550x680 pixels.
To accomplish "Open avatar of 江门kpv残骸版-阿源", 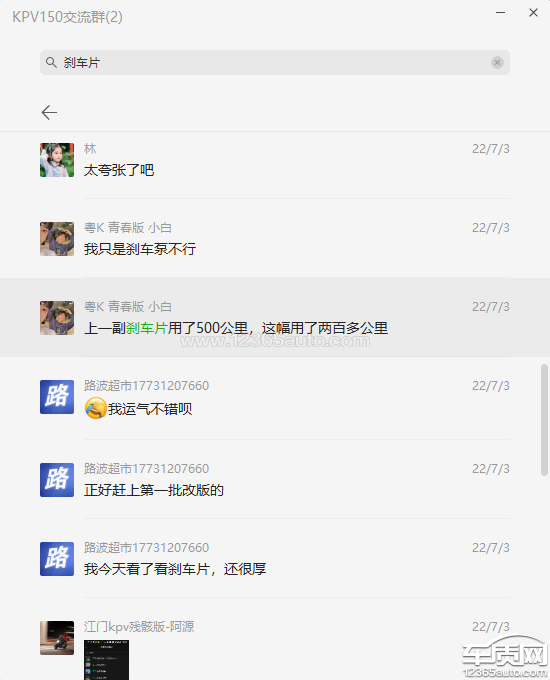I will [x=57, y=638].
